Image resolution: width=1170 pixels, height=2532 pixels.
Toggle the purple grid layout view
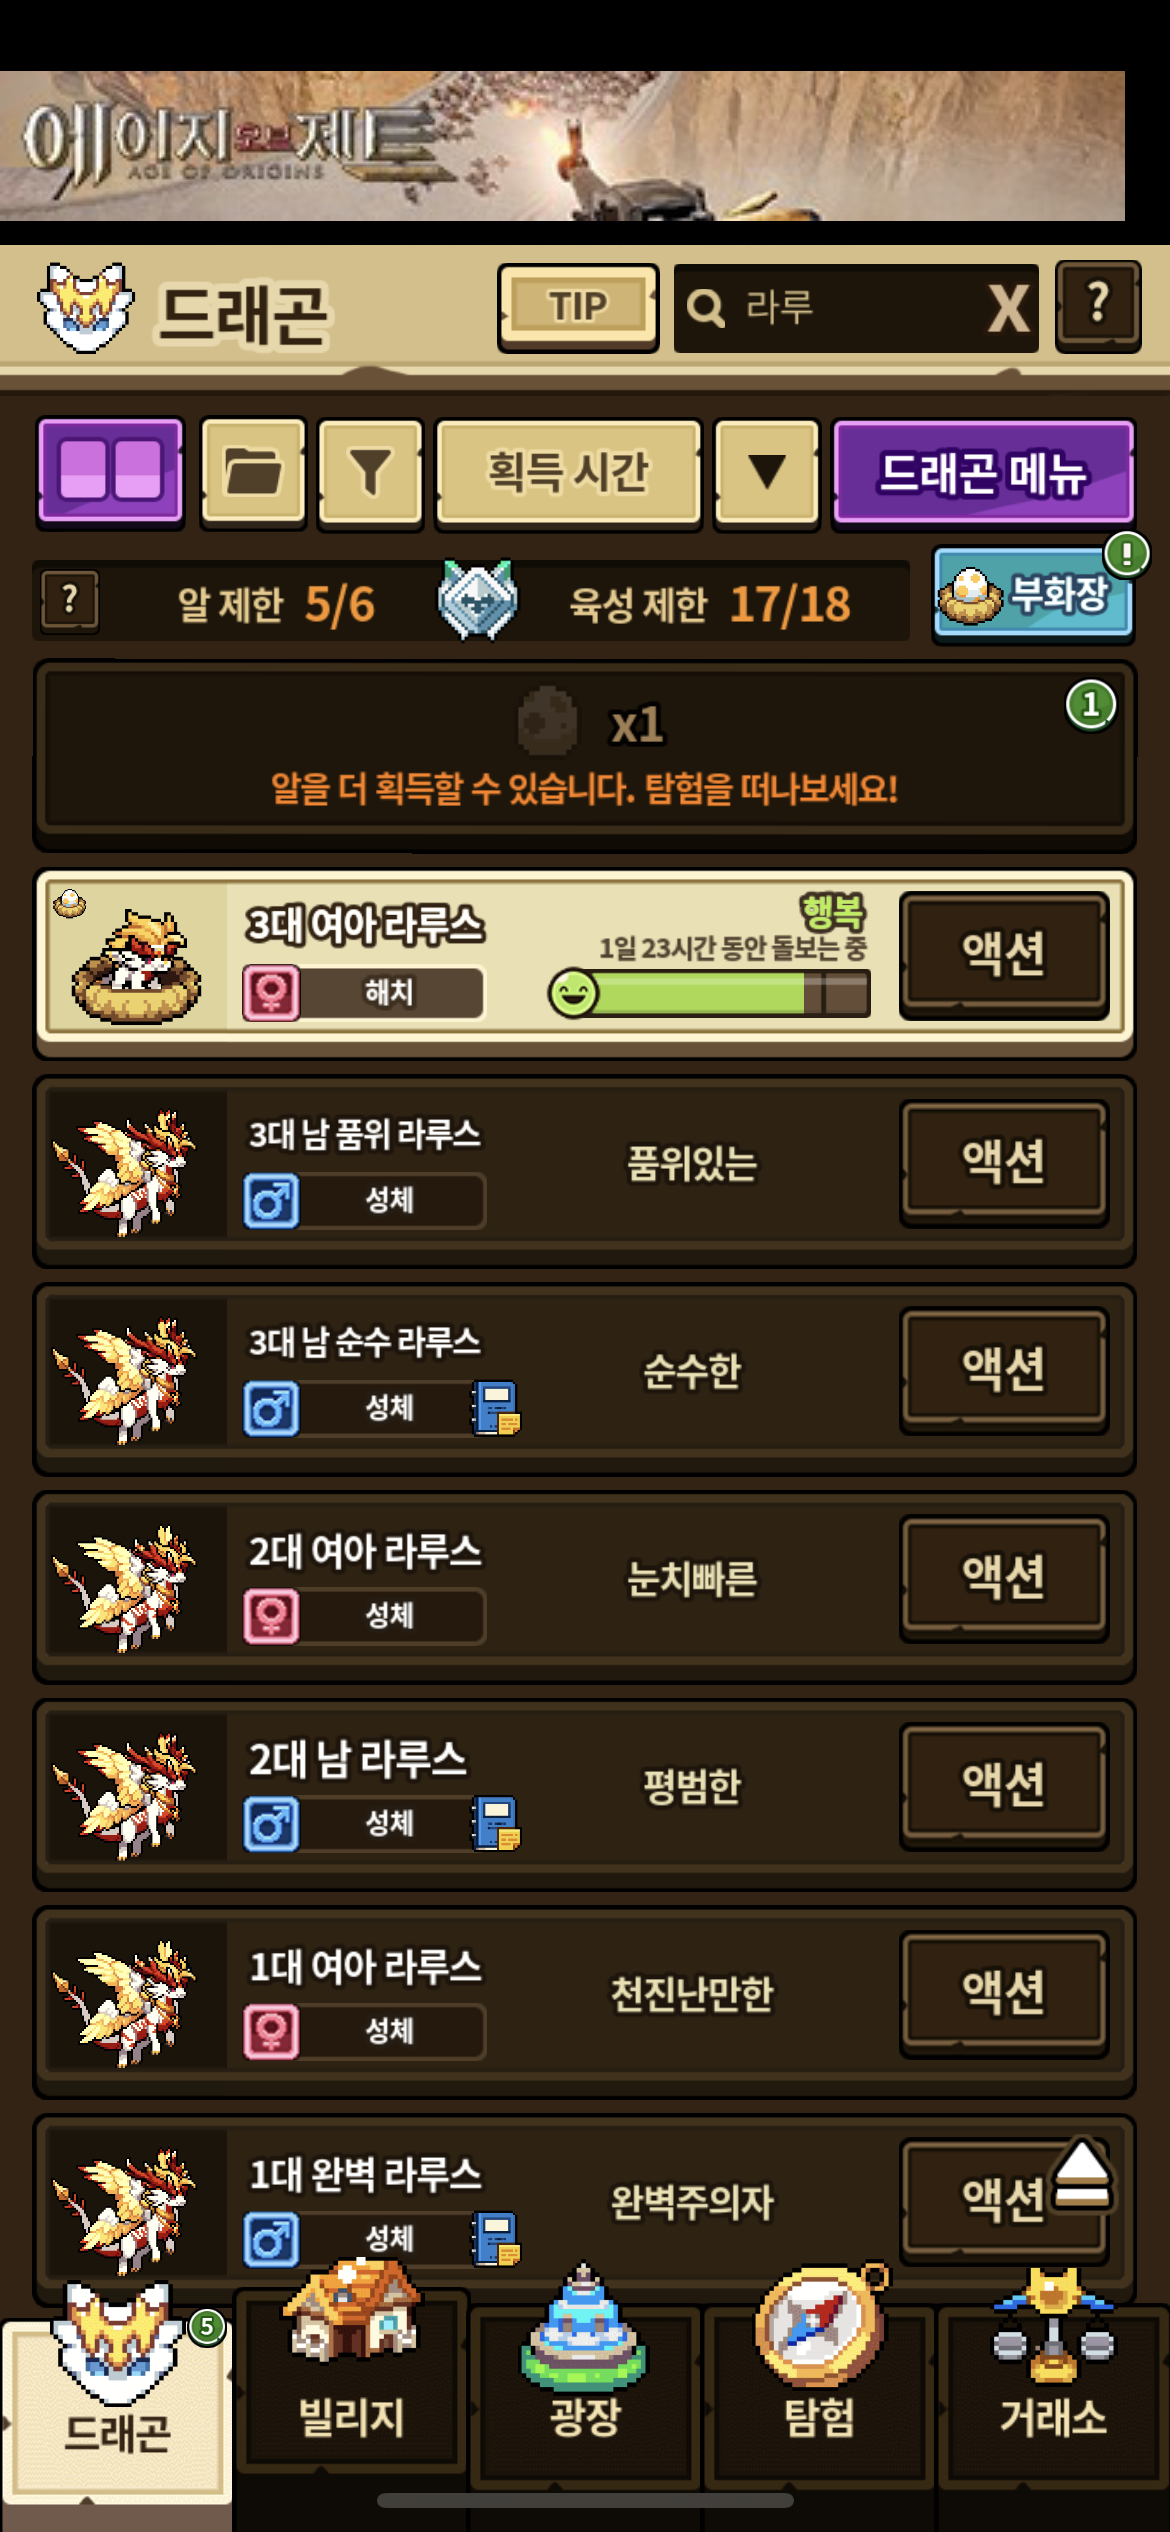[x=110, y=471]
